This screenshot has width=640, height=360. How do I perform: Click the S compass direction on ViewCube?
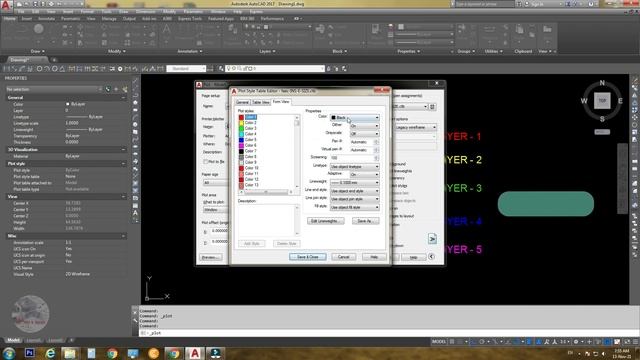click(x=602, y=119)
